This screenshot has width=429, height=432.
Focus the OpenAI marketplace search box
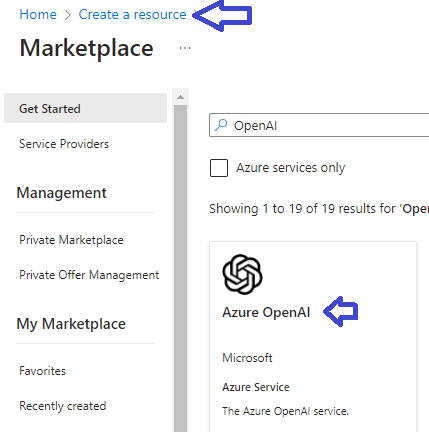click(319, 125)
